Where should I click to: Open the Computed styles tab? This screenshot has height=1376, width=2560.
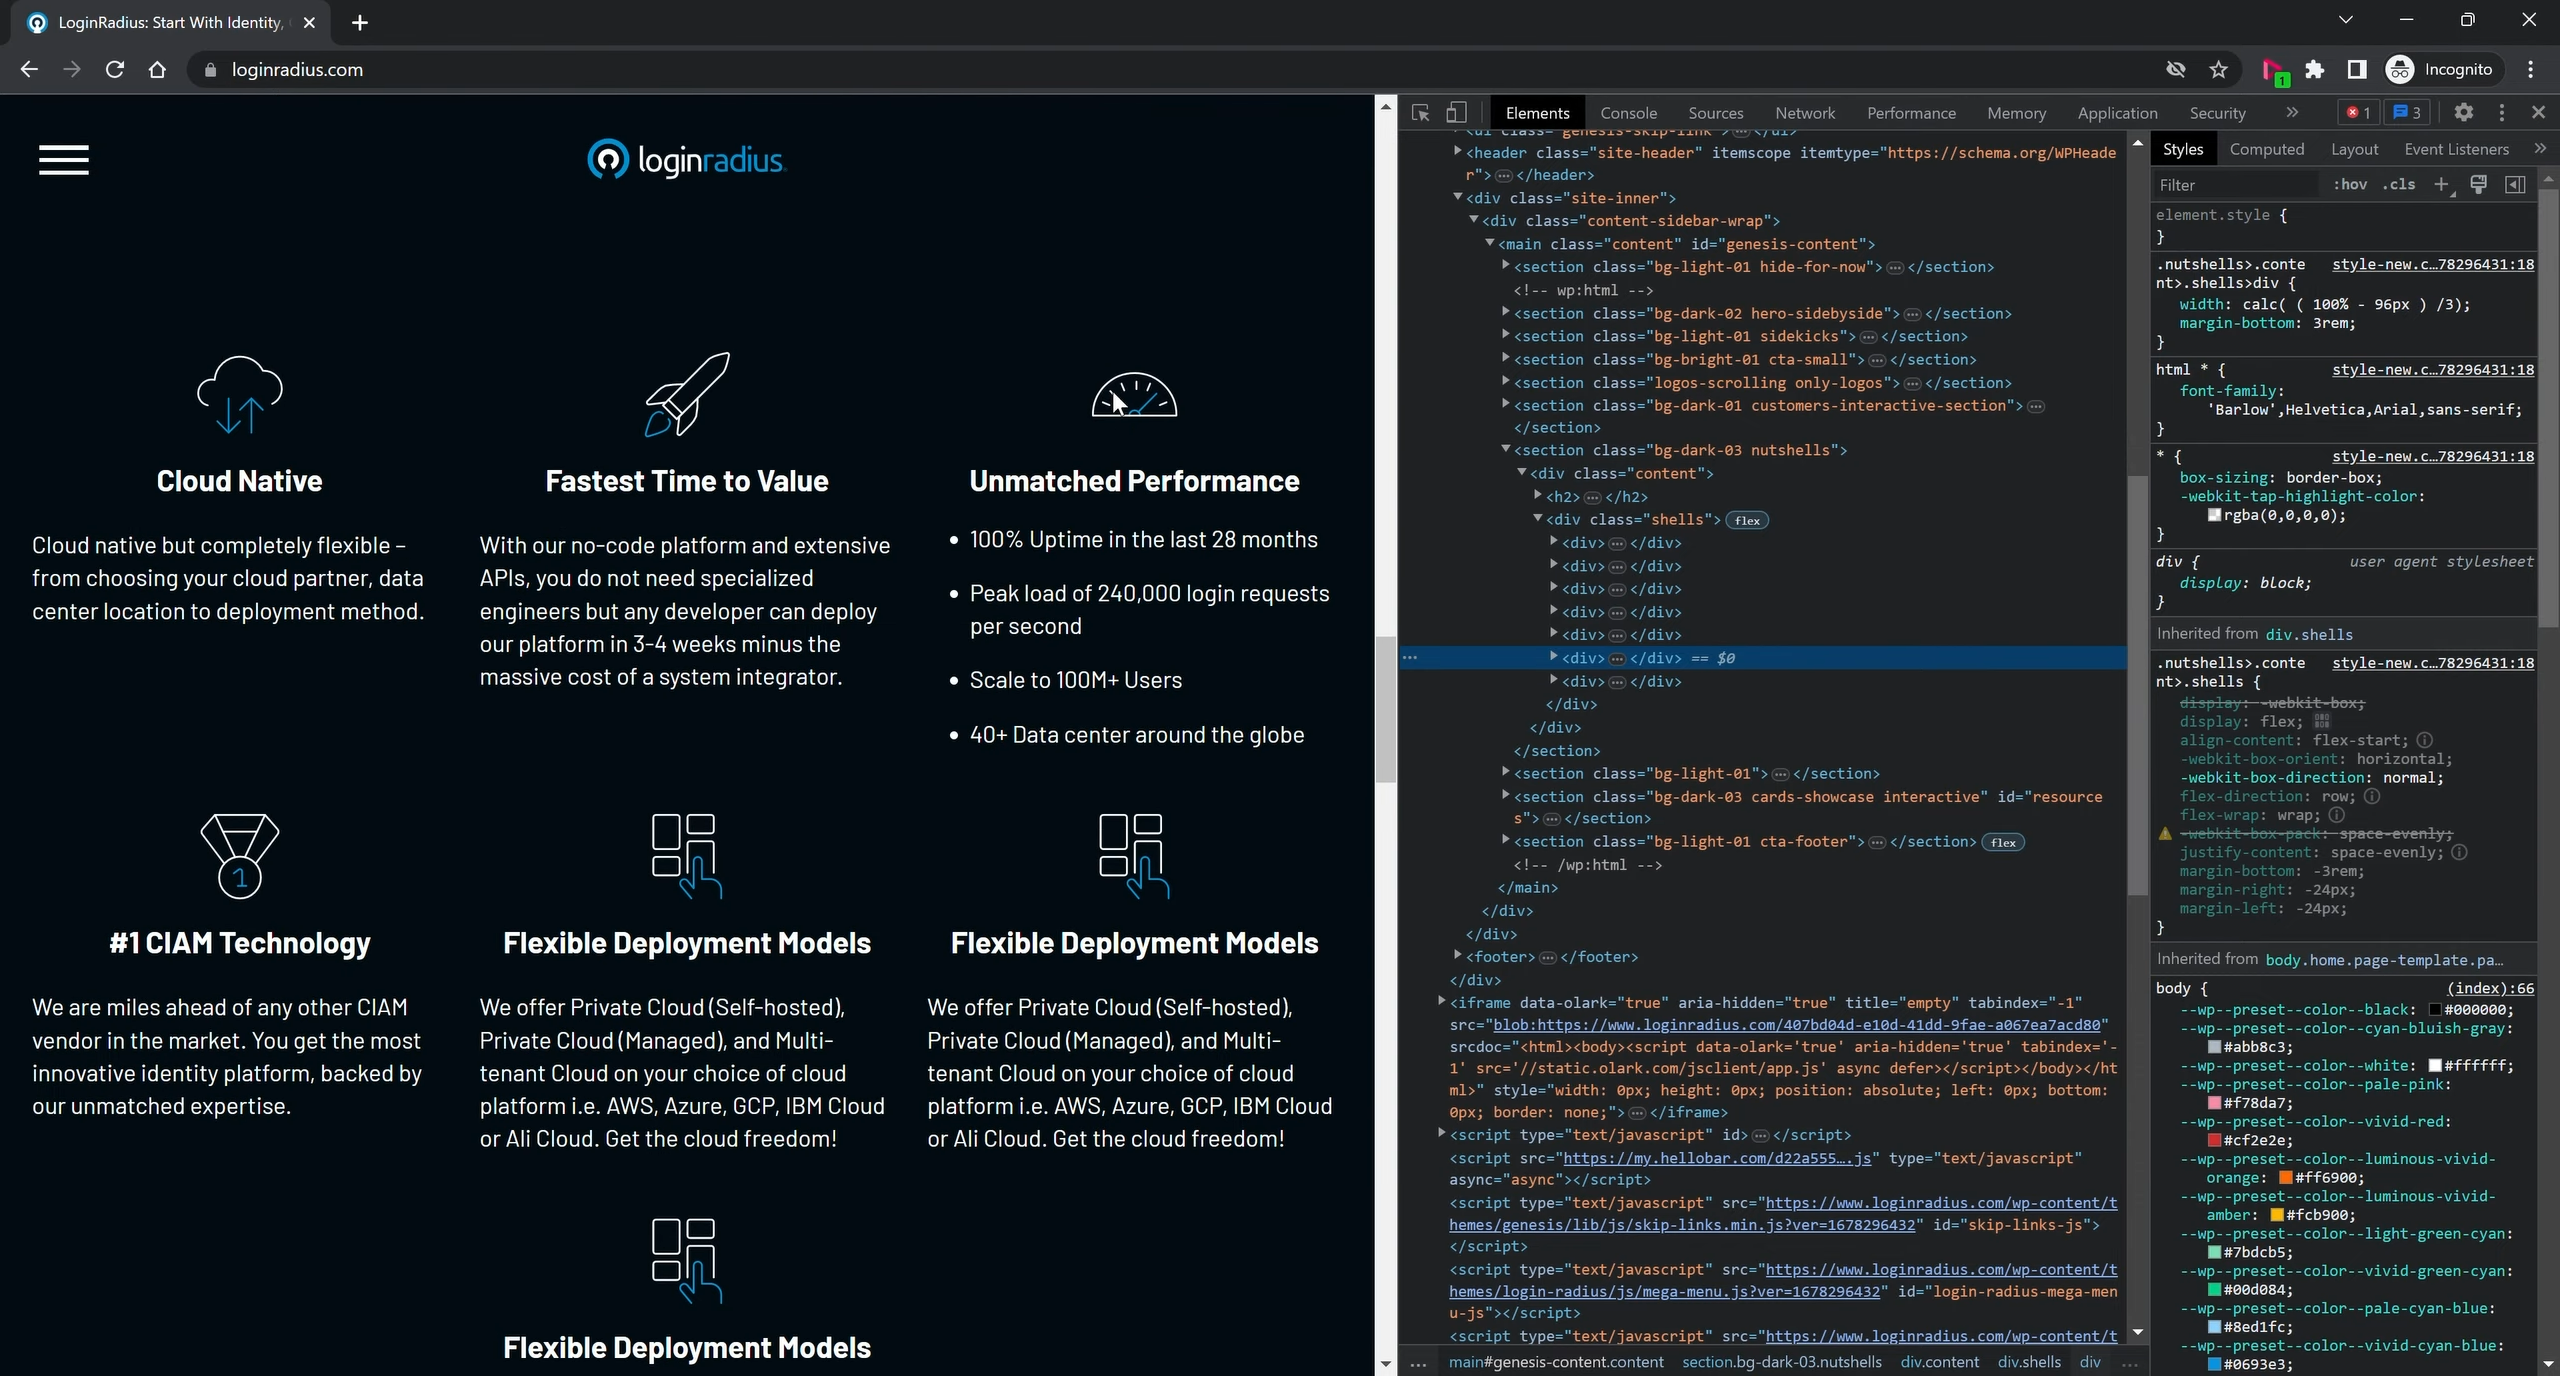click(x=2267, y=149)
